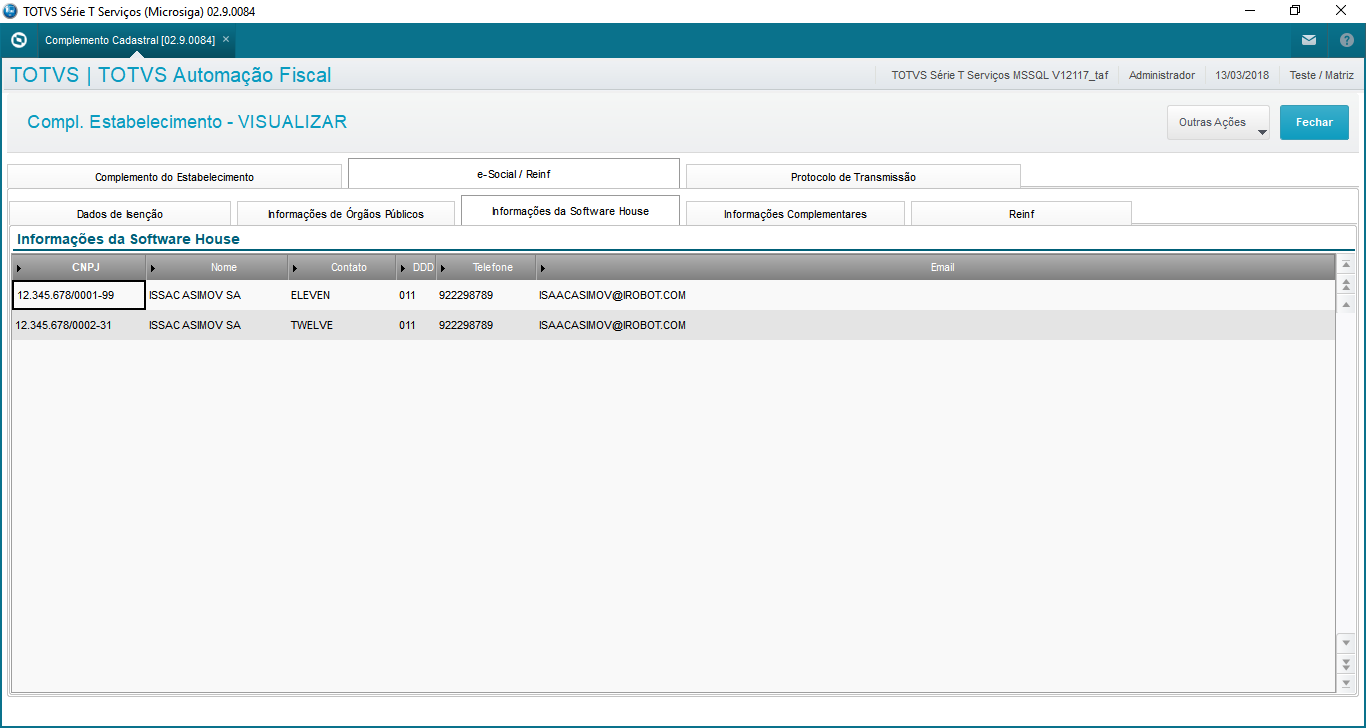Open the Informações de Órgãos Públicos tab
Image resolution: width=1366 pixels, height=728 pixels.
click(x=346, y=214)
